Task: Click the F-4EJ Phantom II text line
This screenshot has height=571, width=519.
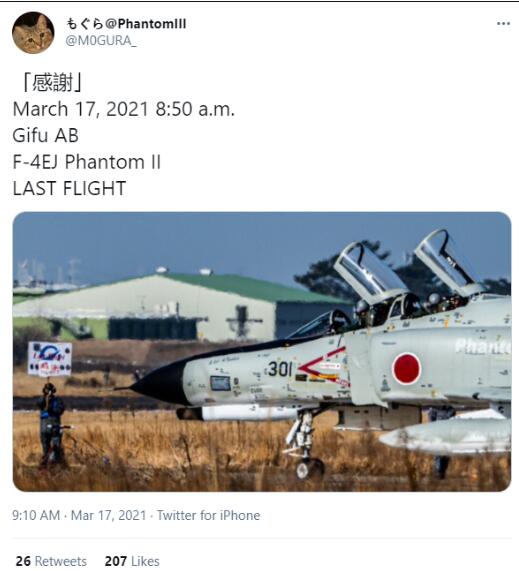Action: pos(87,162)
